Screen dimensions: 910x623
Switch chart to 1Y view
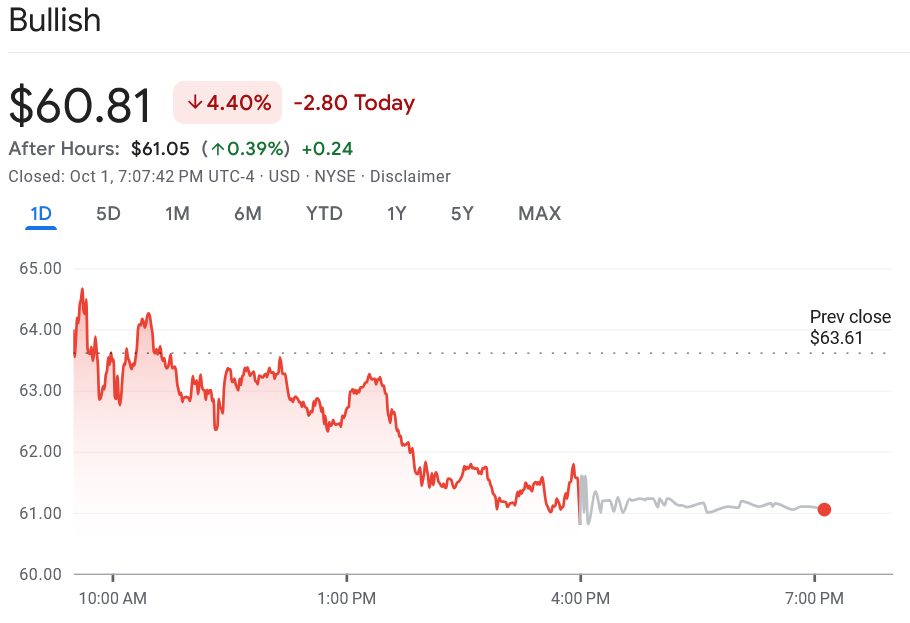397,213
